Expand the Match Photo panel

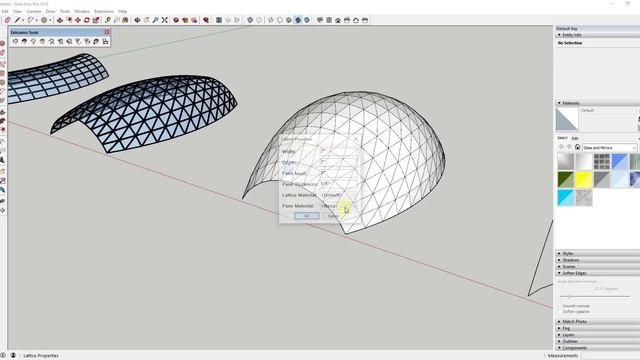pos(559,322)
